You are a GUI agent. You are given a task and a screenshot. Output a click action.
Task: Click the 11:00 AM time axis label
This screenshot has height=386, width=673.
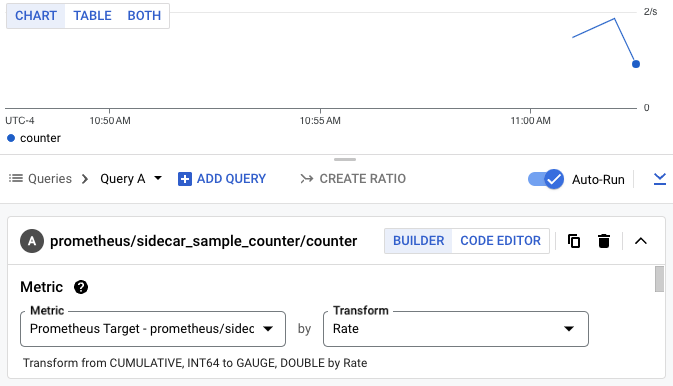[x=531, y=121]
